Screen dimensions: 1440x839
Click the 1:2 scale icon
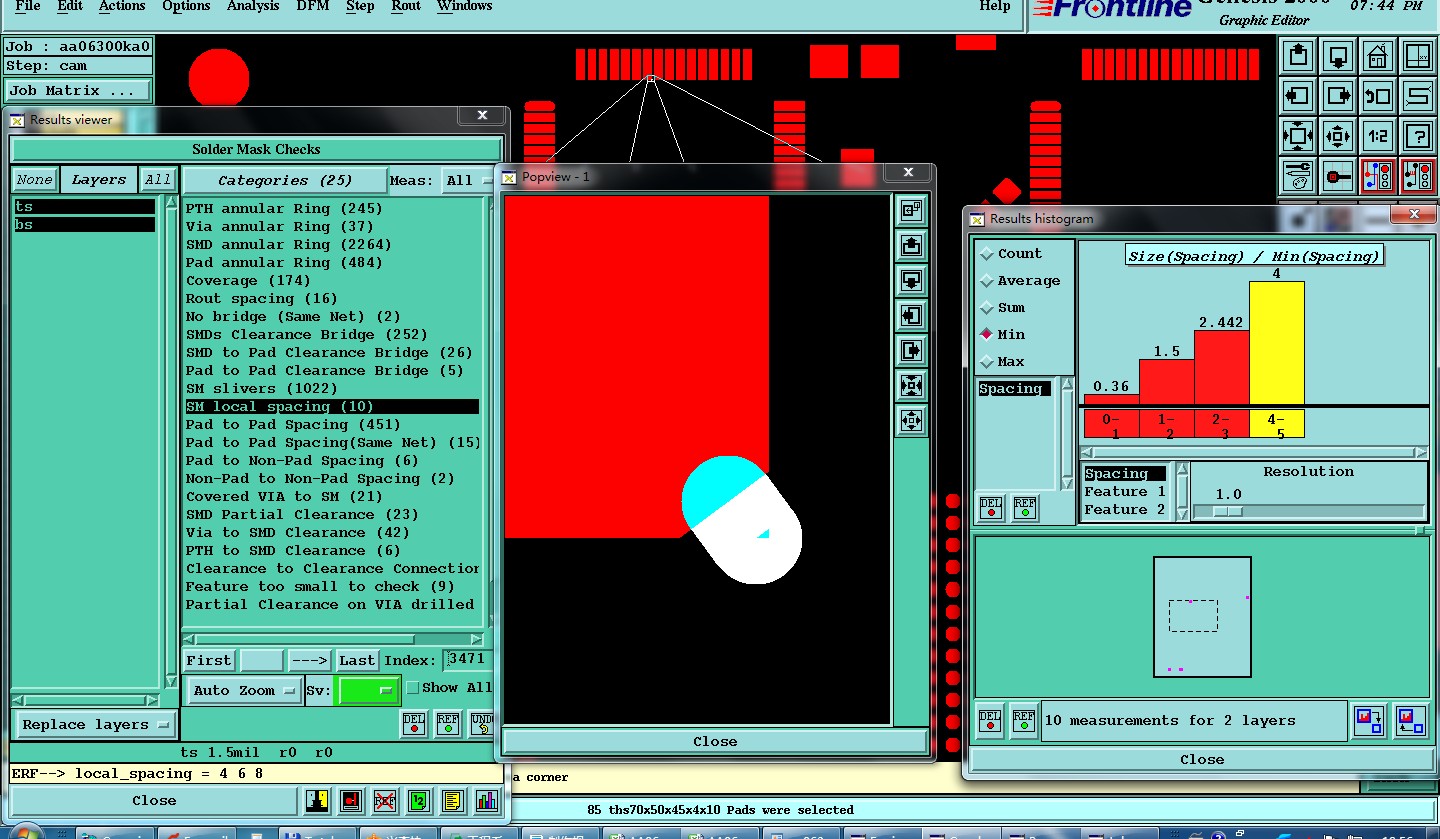point(1378,136)
